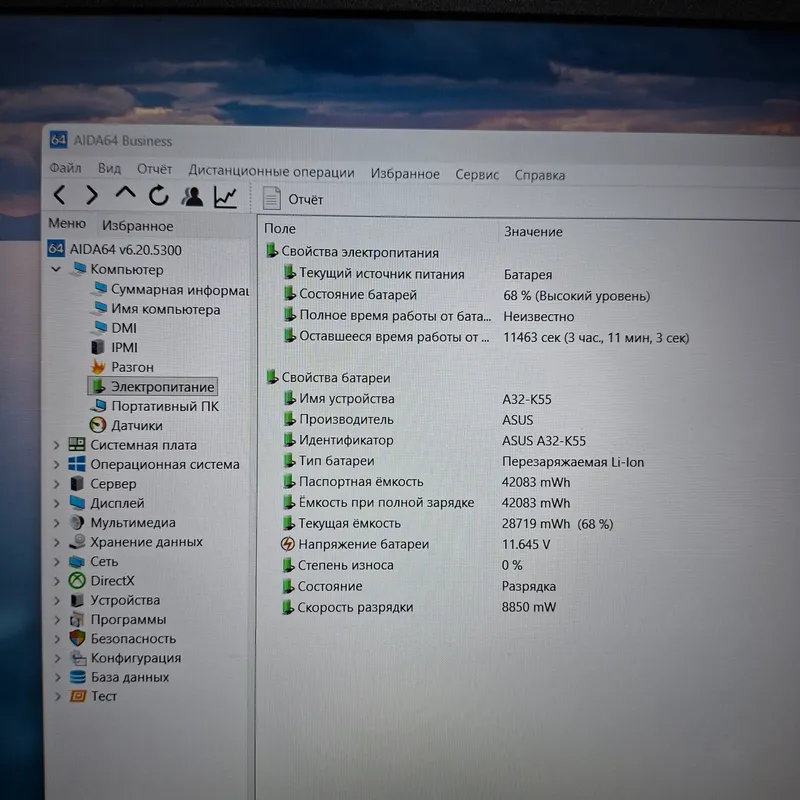
Task: Open the Избранное menu in the menu bar
Action: (x=405, y=174)
